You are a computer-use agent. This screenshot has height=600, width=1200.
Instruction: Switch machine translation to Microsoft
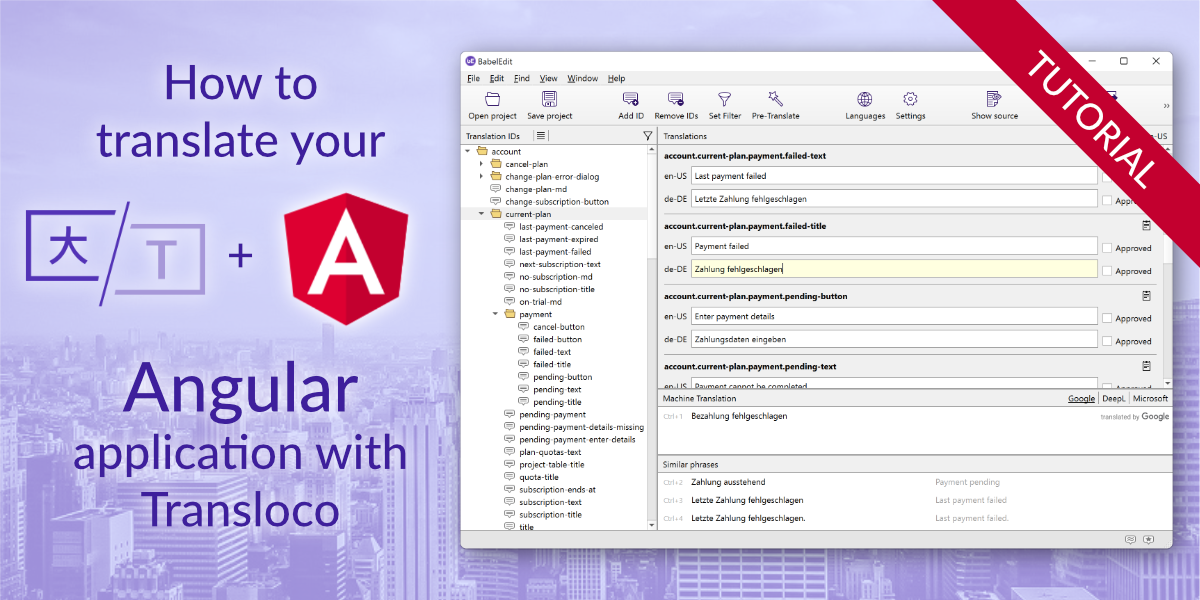coord(1150,398)
